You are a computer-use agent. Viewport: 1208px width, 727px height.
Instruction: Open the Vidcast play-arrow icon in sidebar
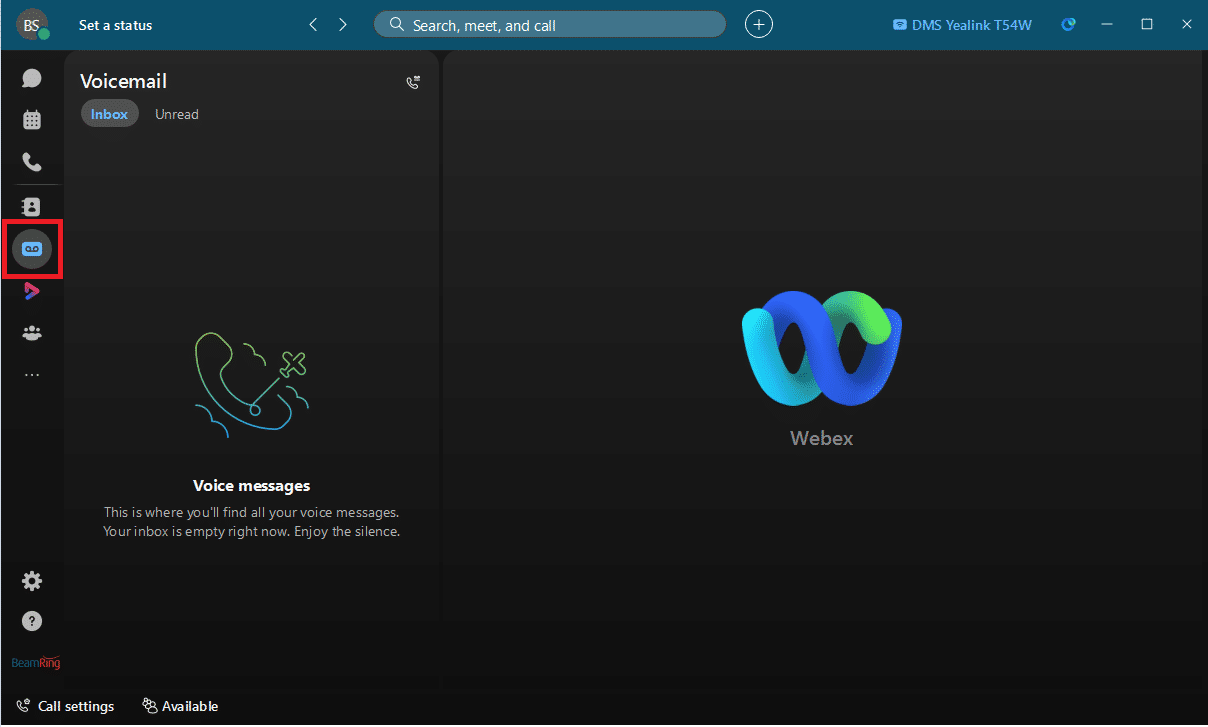pyautogui.click(x=32, y=291)
